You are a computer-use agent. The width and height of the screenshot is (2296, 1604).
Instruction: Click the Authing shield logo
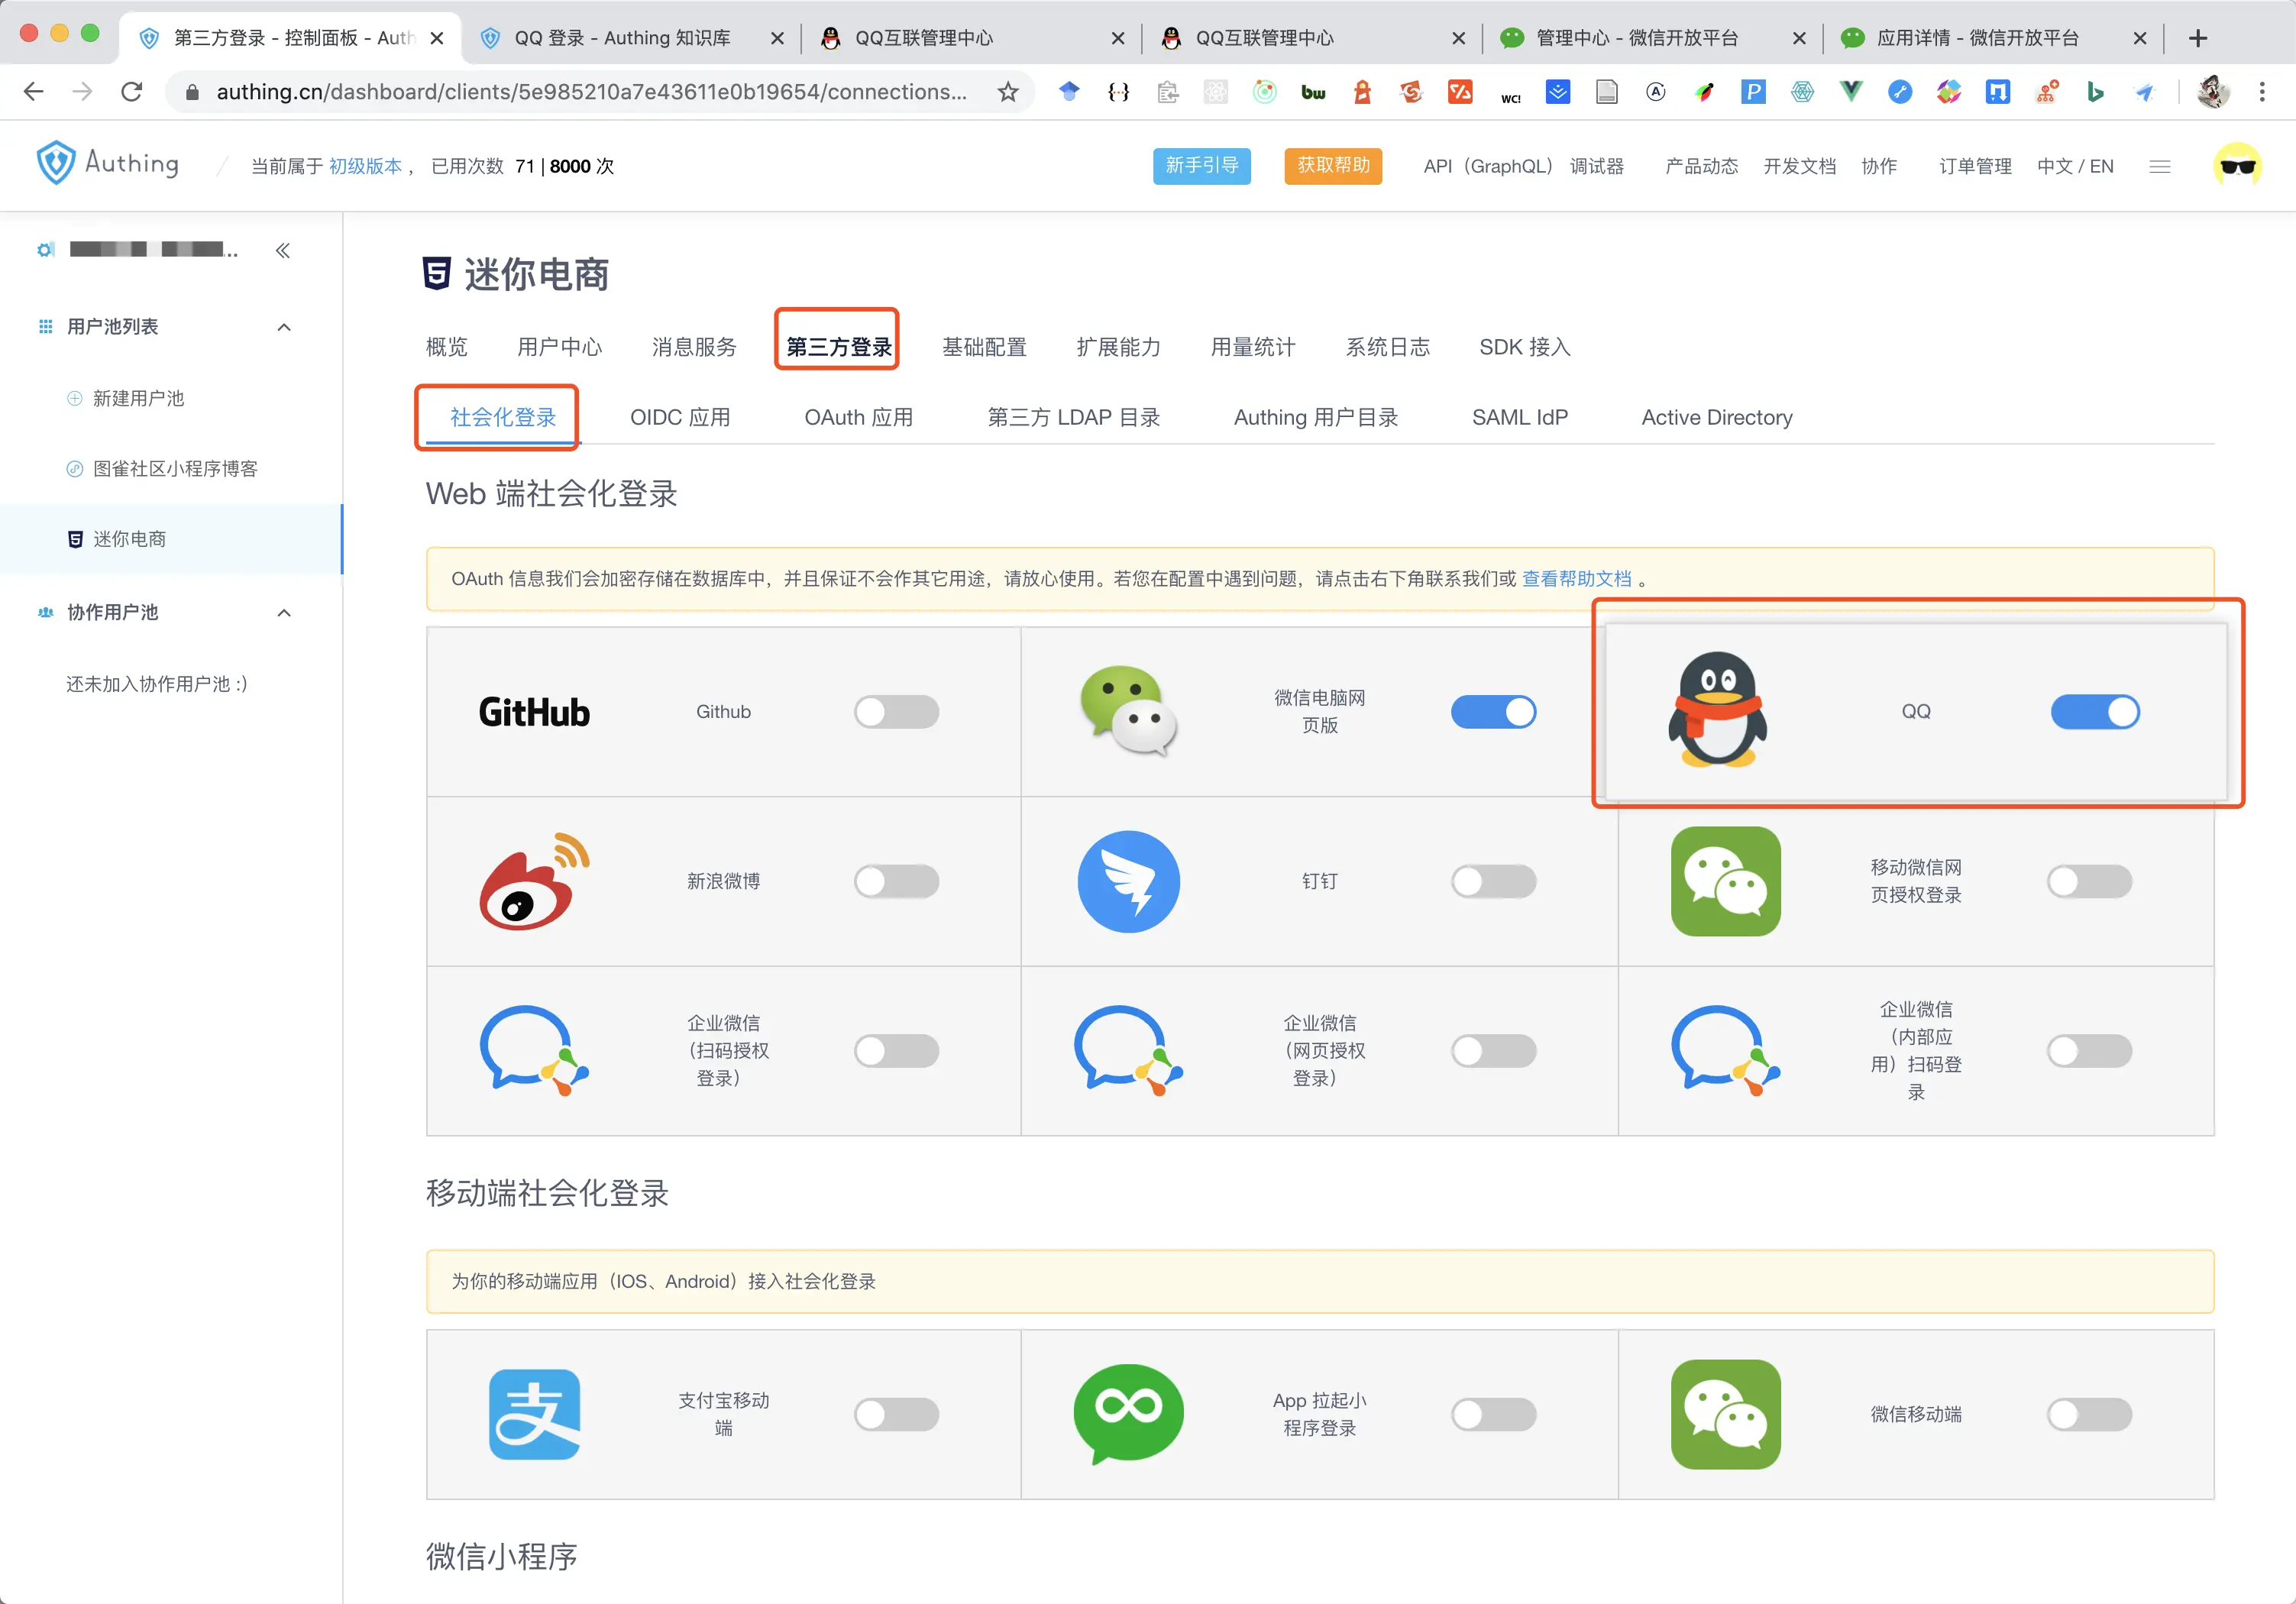point(56,163)
